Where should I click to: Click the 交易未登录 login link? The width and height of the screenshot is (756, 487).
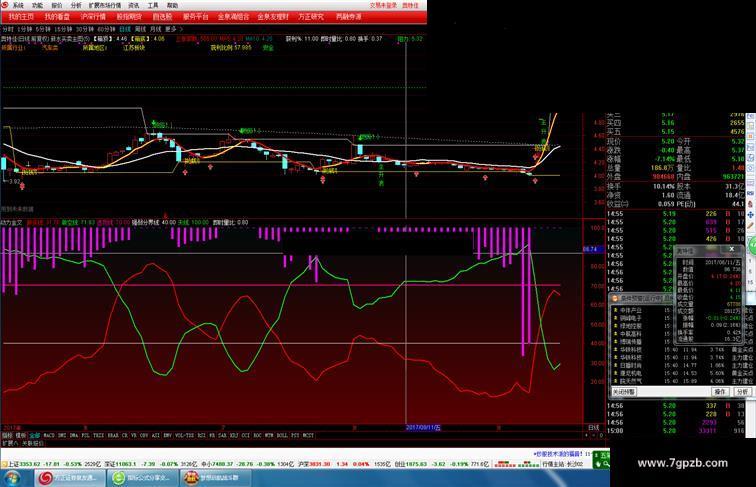tap(383, 5)
